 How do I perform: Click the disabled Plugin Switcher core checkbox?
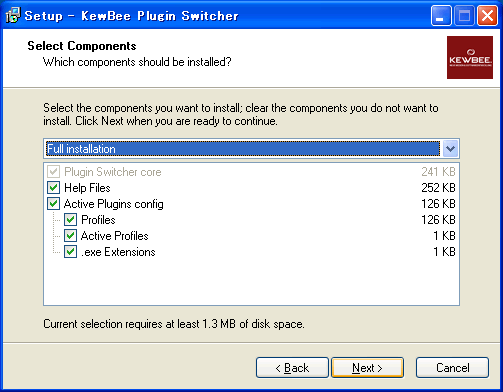tap(53, 172)
